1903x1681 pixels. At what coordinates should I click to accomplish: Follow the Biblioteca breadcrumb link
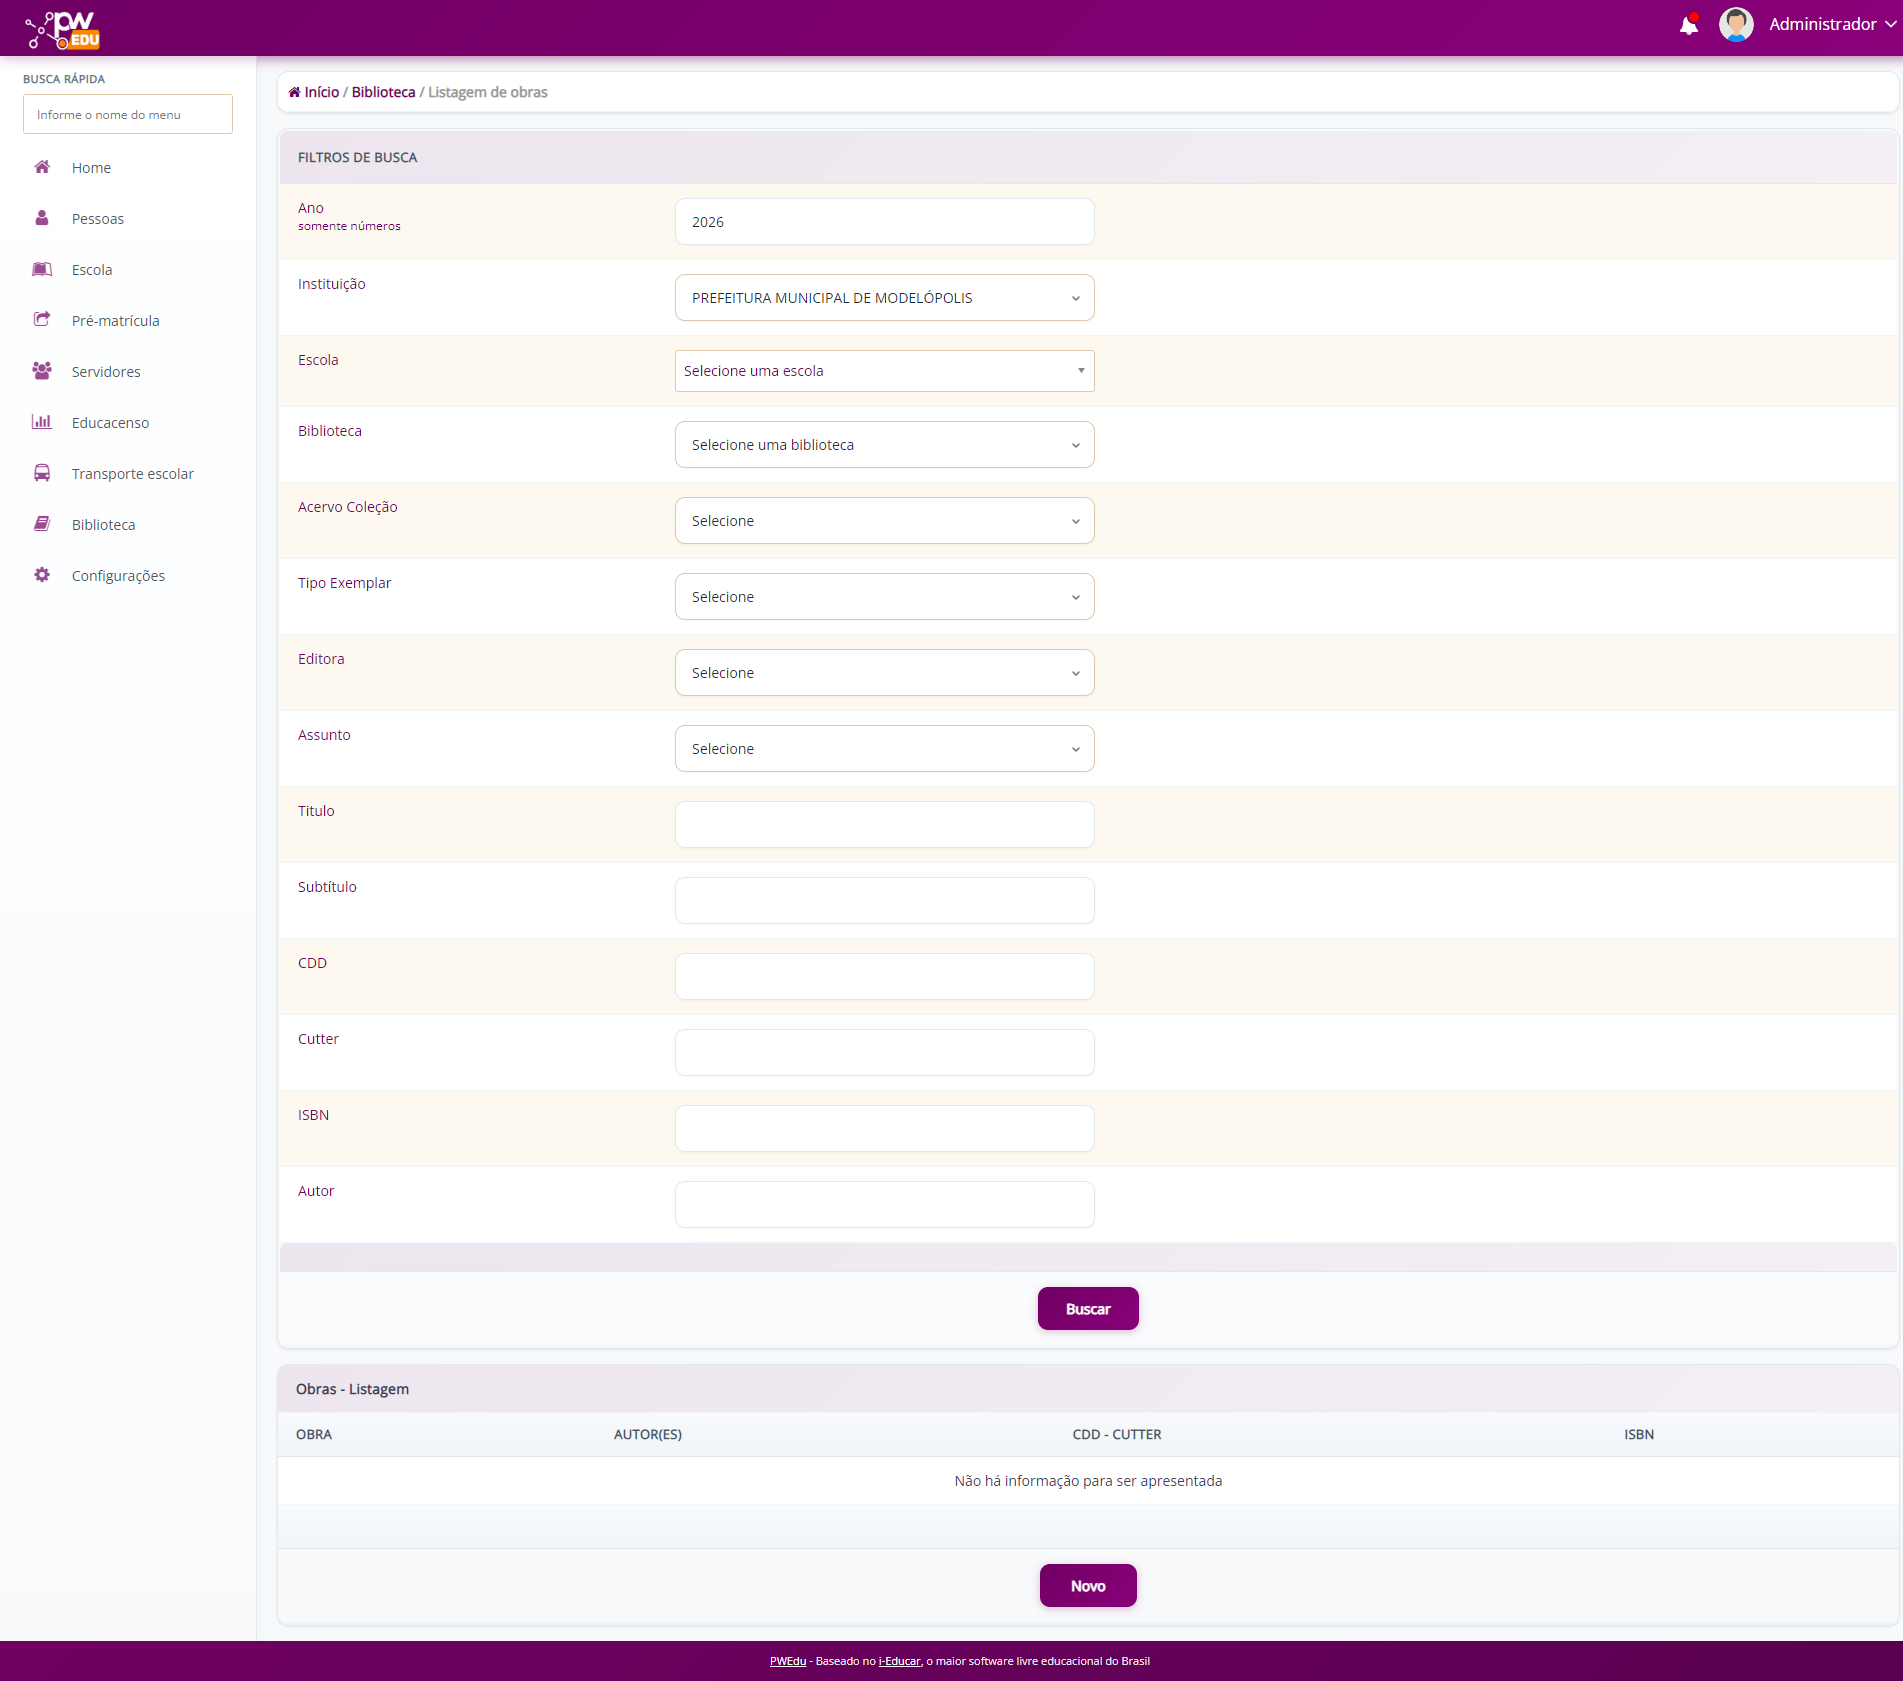tap(383, 92)
